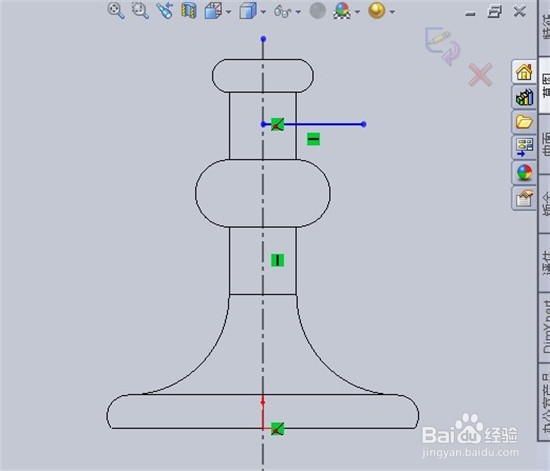Open the Apply Scene dropdown arrow
The image size is (550, 471).
click(x=357, y=12)
